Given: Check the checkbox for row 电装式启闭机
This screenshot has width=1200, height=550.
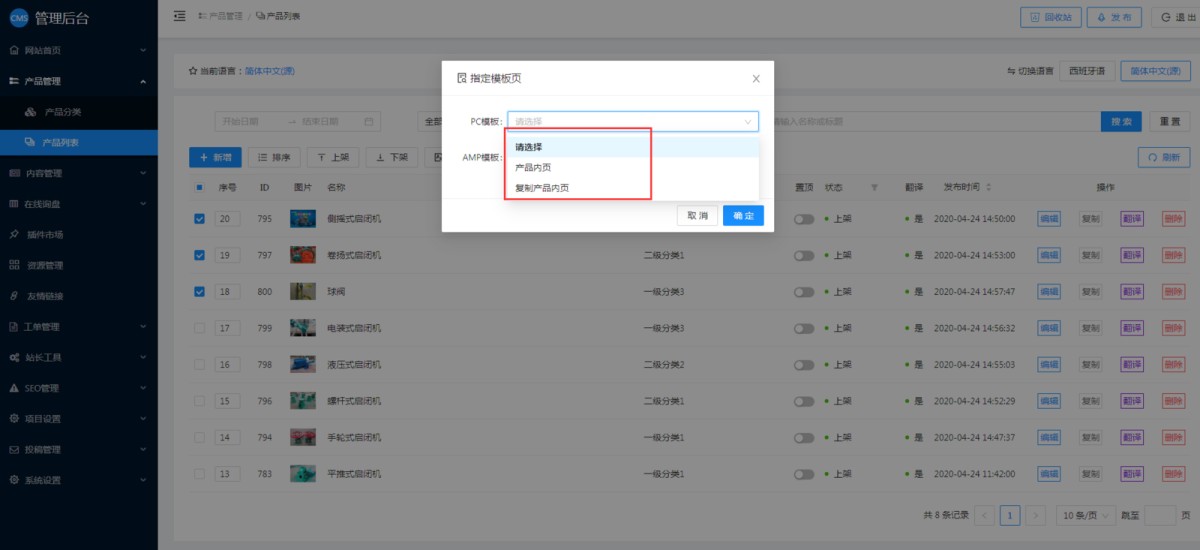Looking at the screenshot, I should pyautogui.click(x=200, y=328).
